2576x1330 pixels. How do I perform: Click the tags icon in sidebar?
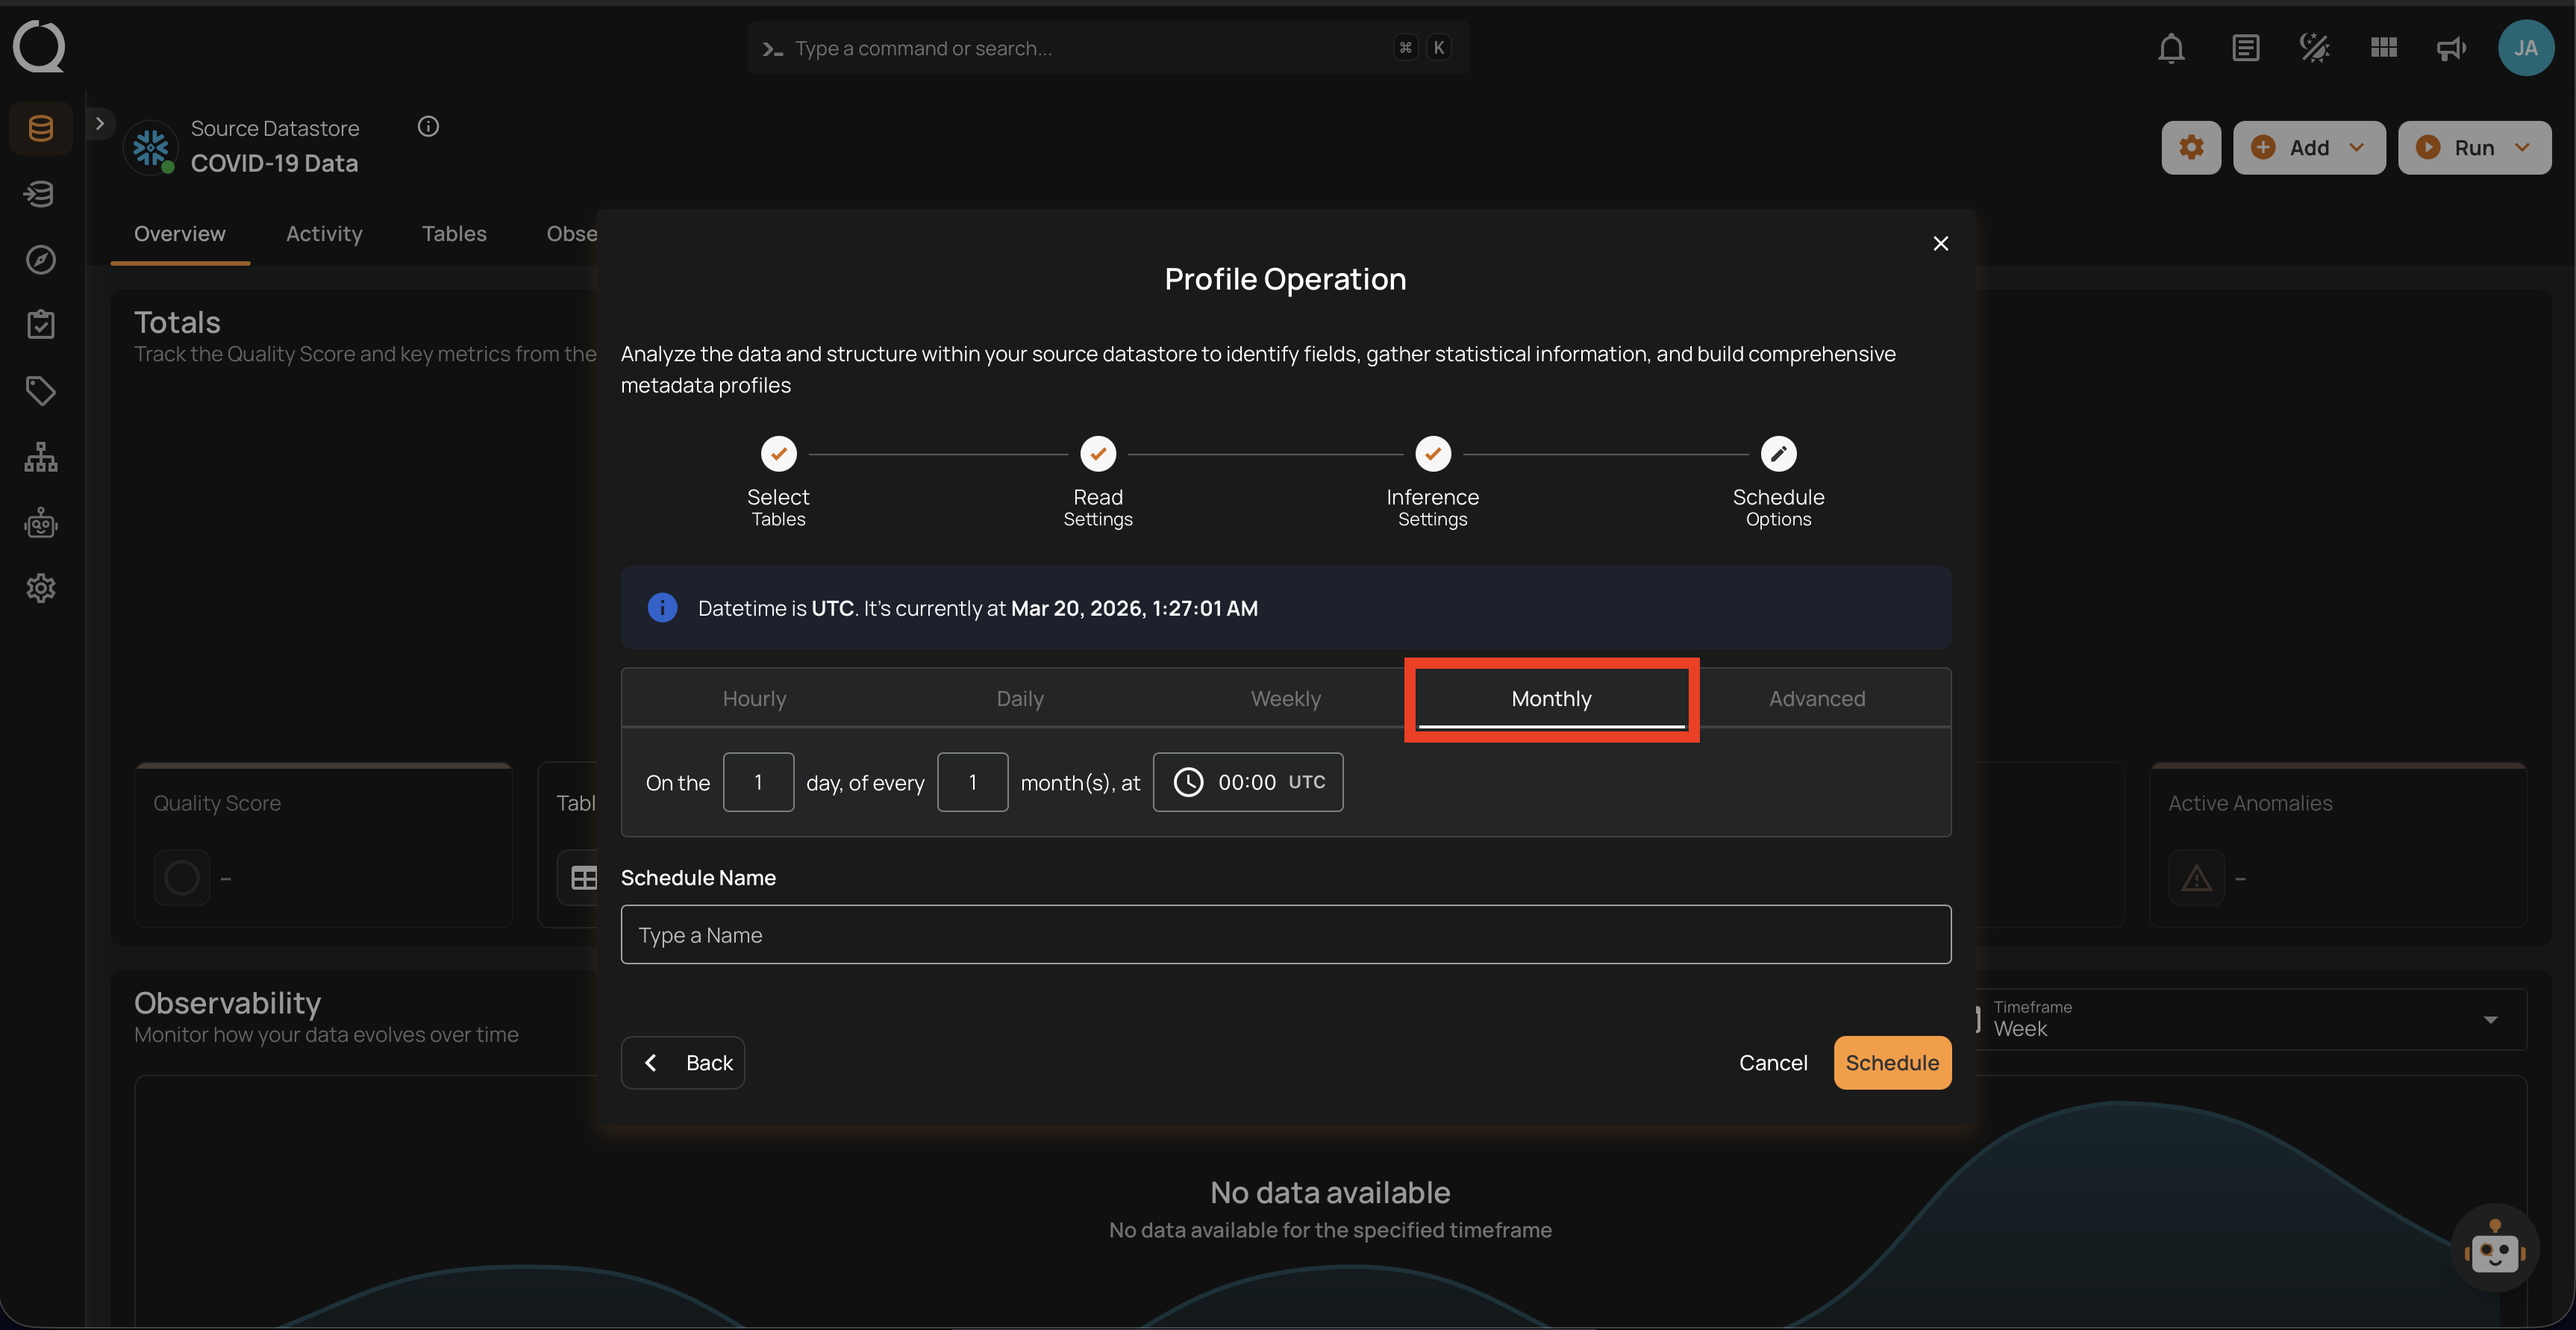pos(41,391)
